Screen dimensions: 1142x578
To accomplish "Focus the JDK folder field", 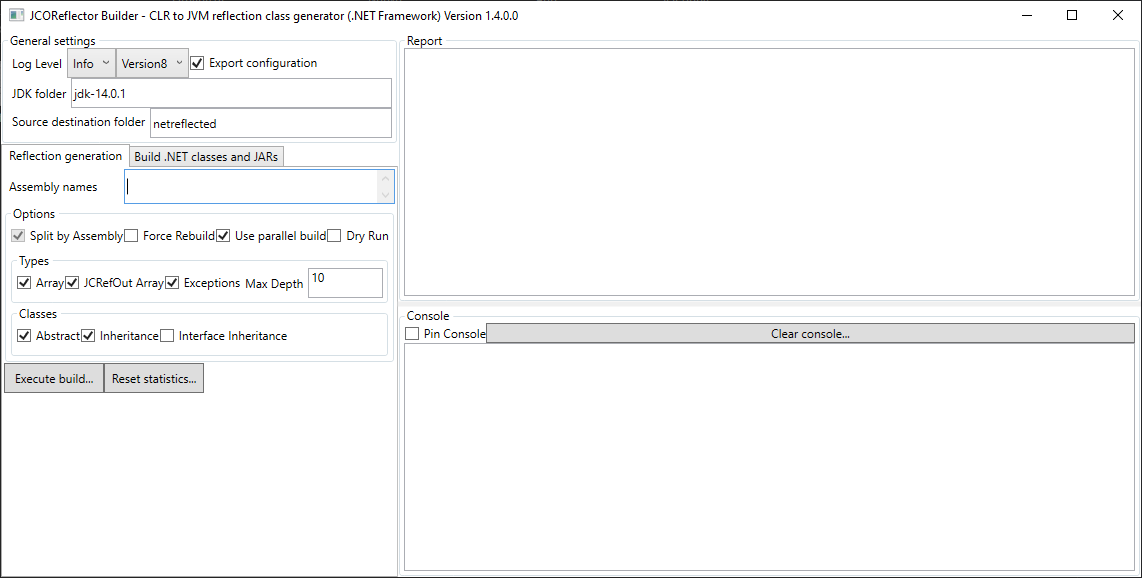I will (x=231, y=93).
